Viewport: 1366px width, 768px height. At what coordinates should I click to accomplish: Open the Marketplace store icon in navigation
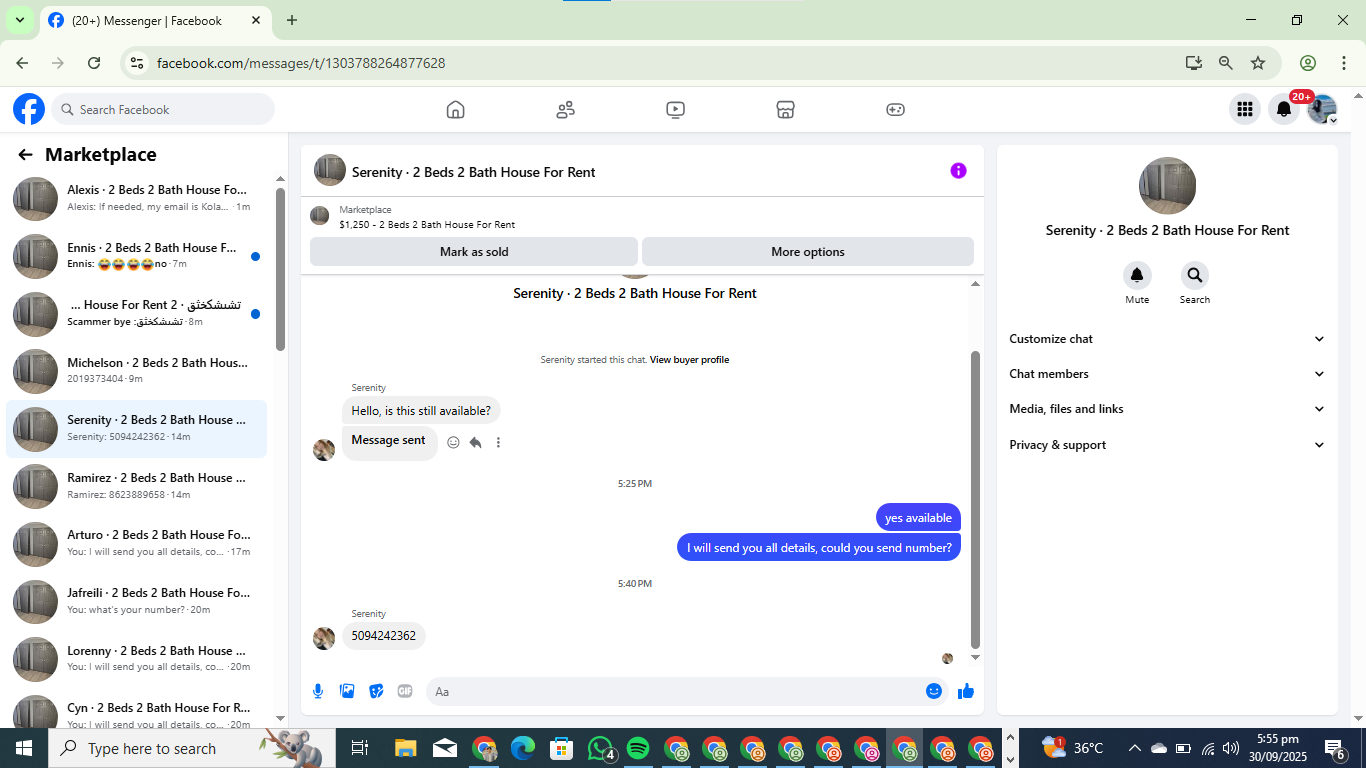(785, 110)
